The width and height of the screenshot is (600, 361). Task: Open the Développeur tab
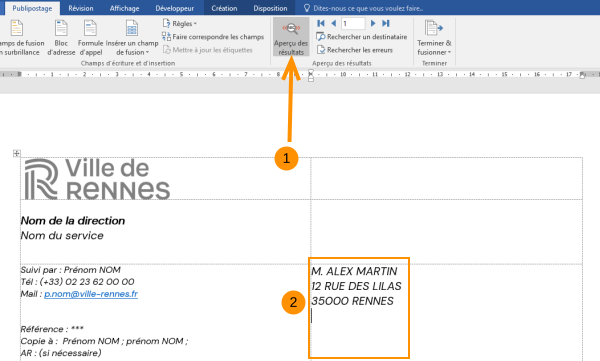pos(174,8)
